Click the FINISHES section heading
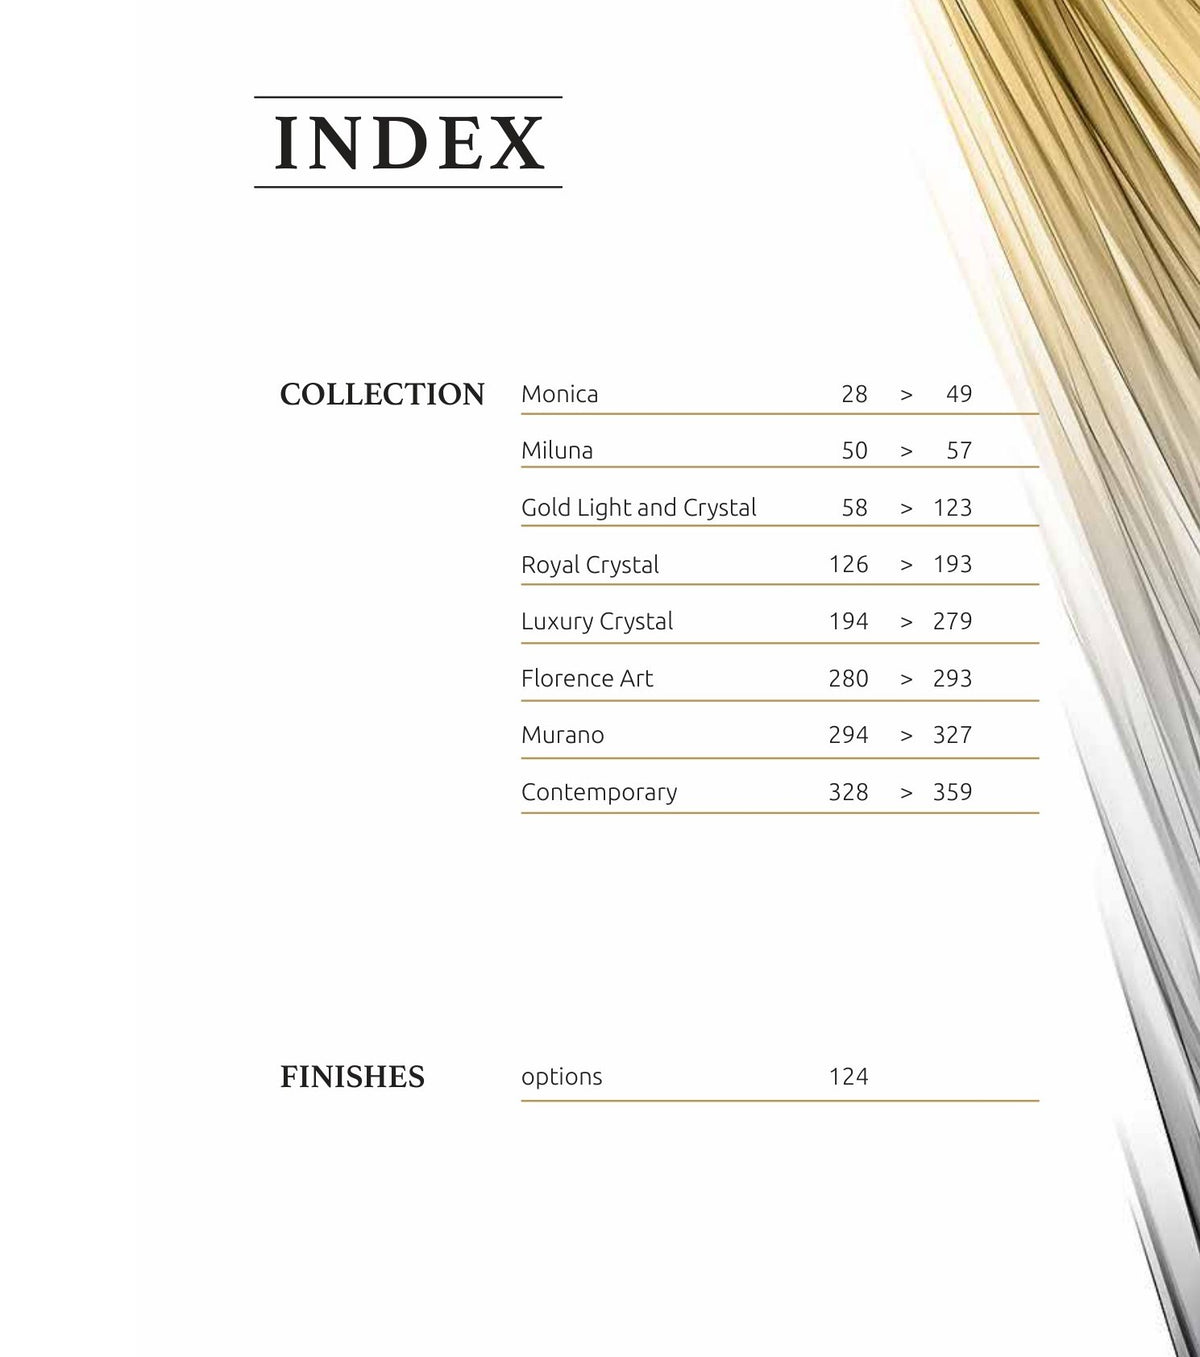 click(352, 1077)
